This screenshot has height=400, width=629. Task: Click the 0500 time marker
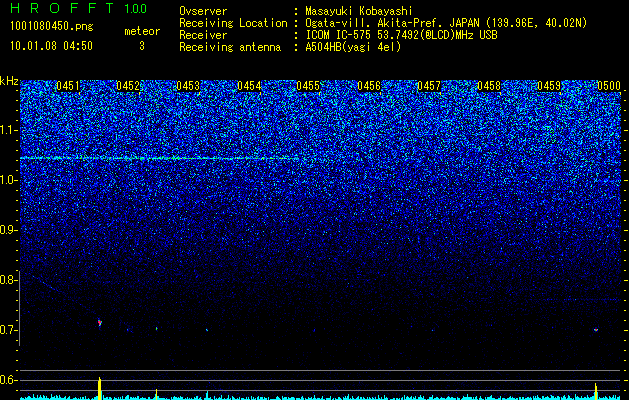609,86
